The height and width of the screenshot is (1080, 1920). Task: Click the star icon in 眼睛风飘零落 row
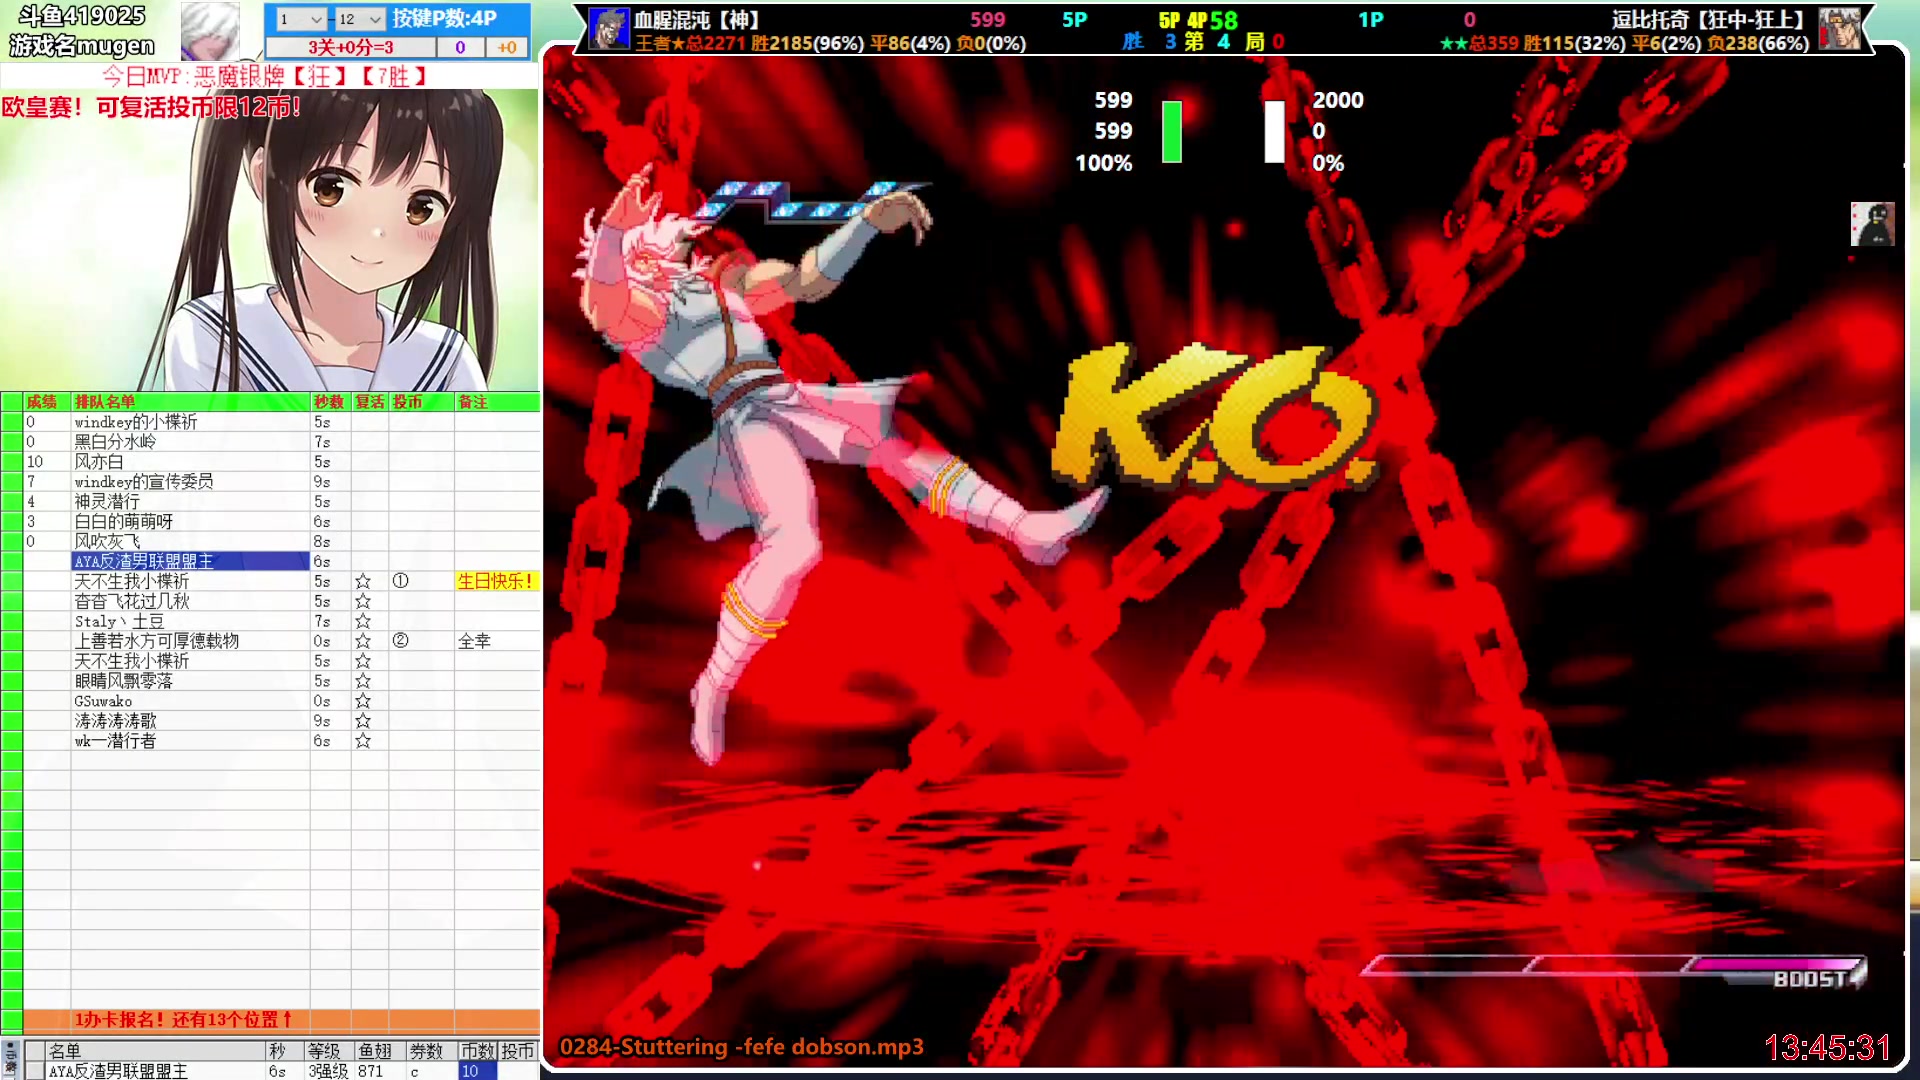click(363, 681)
